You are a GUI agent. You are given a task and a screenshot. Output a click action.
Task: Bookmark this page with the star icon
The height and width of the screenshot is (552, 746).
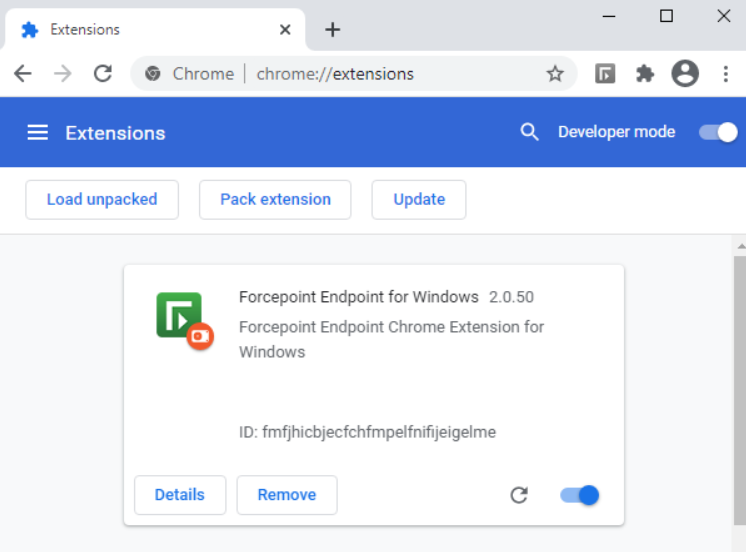pos(555,73)
